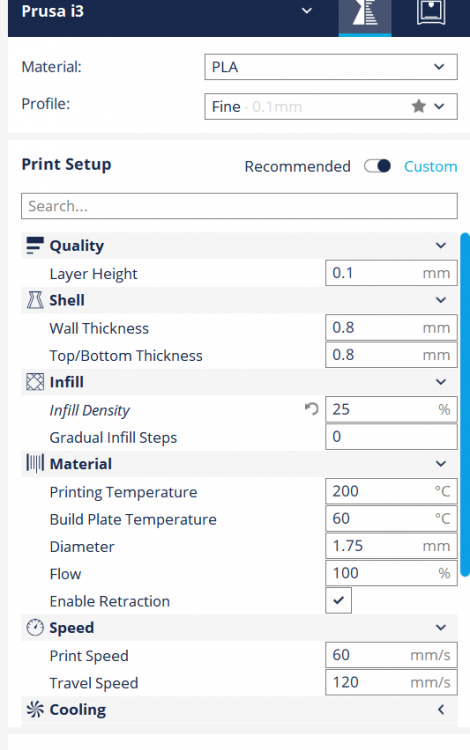The image size is (470, 750).
Task: Edit the Travel Speed value
Action: coord(391,682)
